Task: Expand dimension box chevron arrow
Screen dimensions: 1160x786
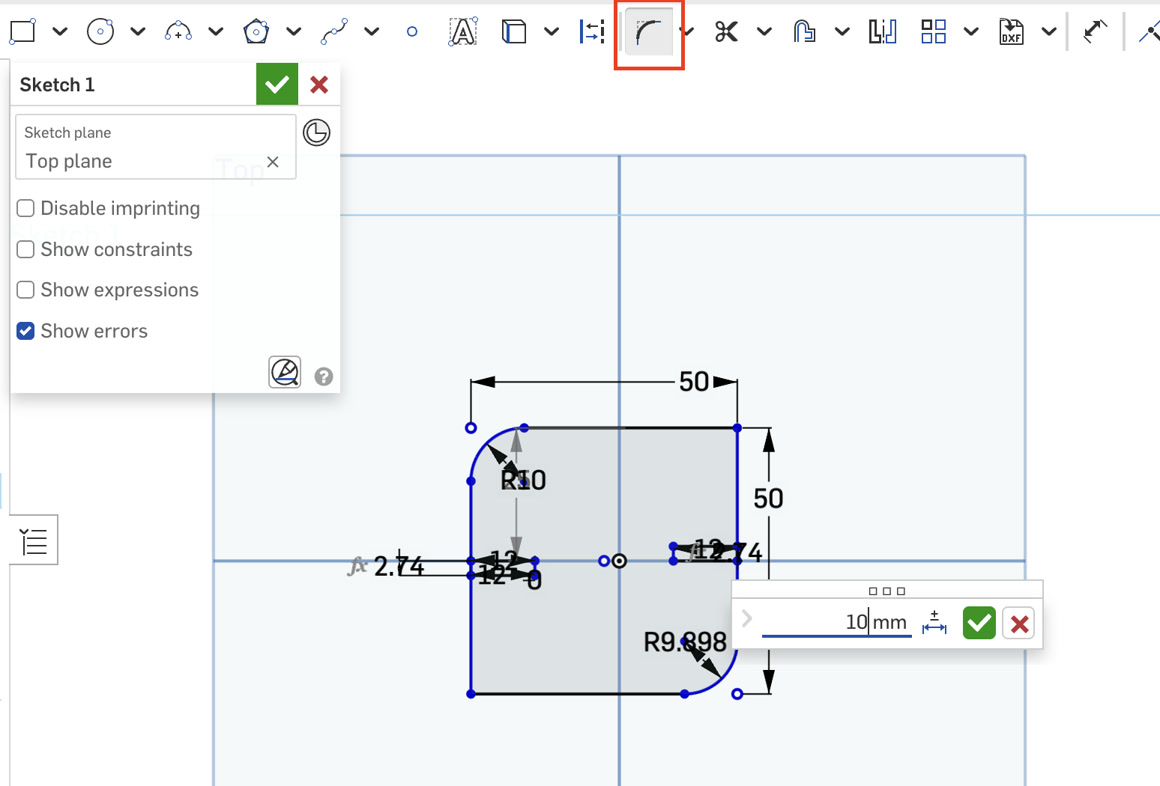Action: pyautogui.click(x=746, y=619)
